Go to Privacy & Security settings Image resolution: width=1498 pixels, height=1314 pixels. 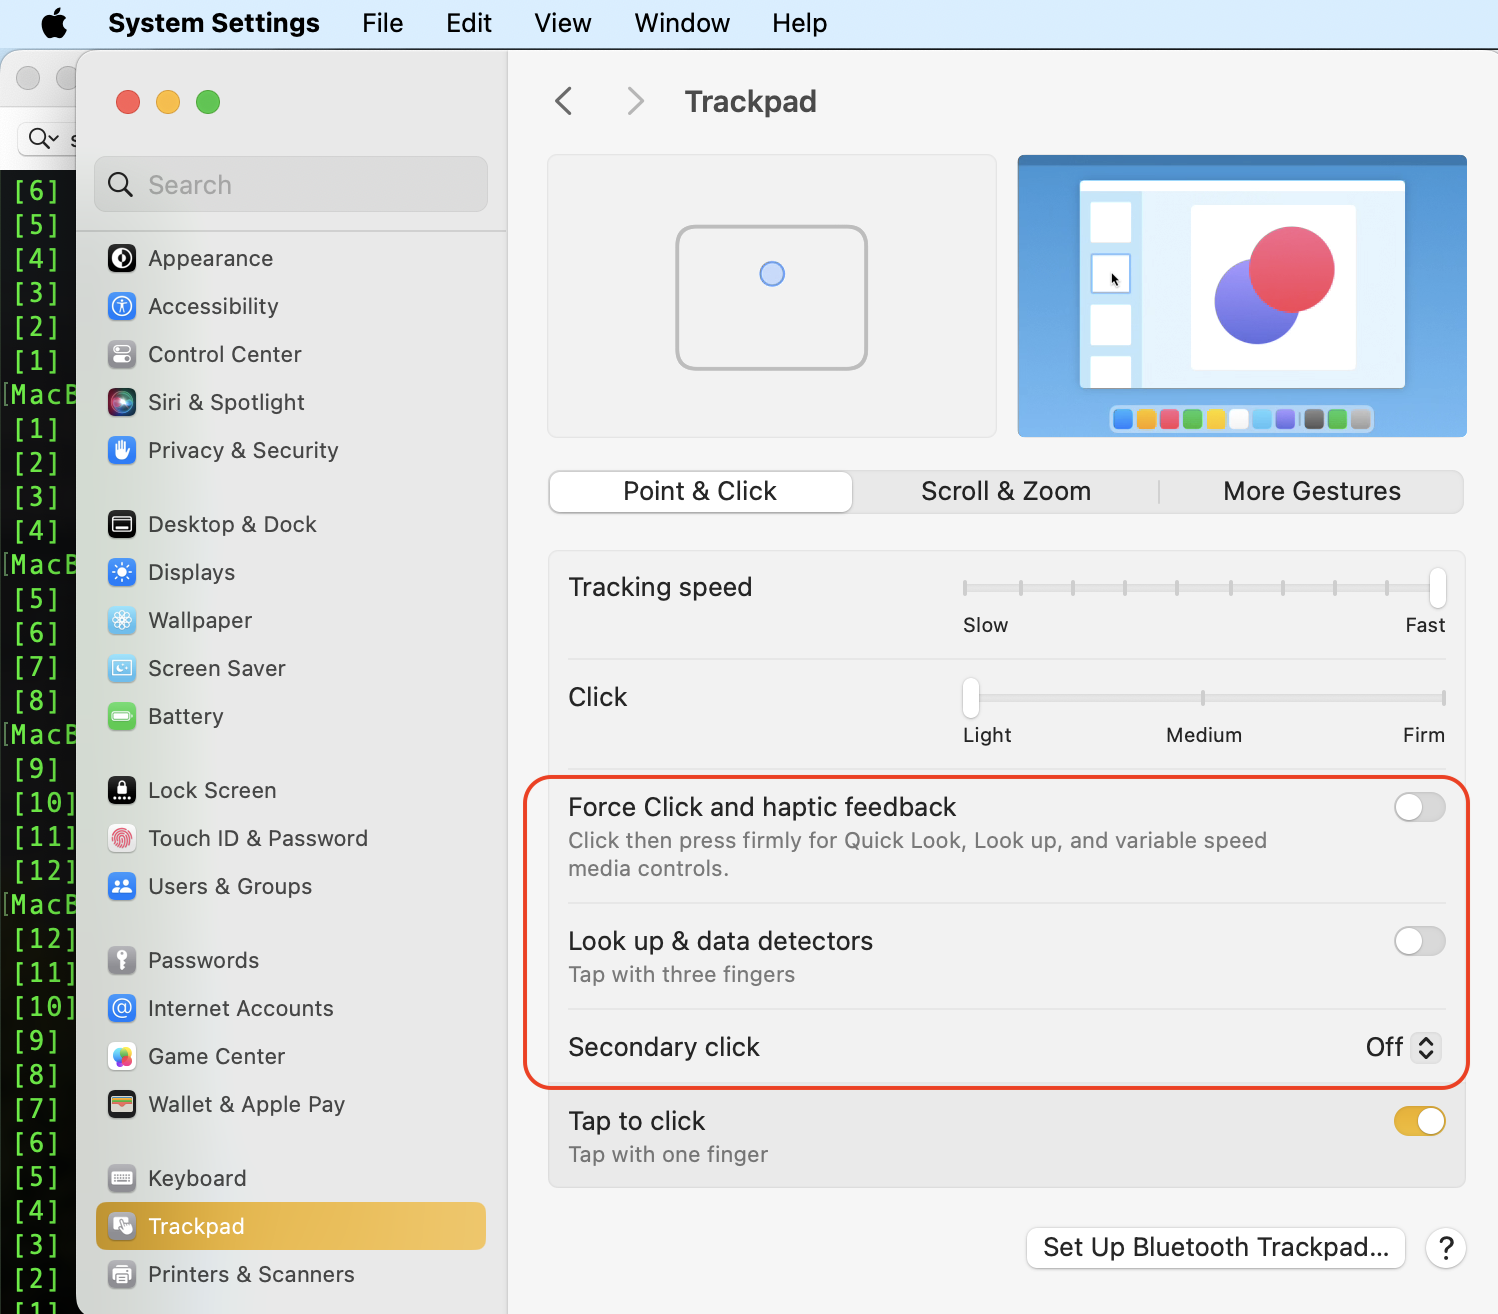[243, 450]
